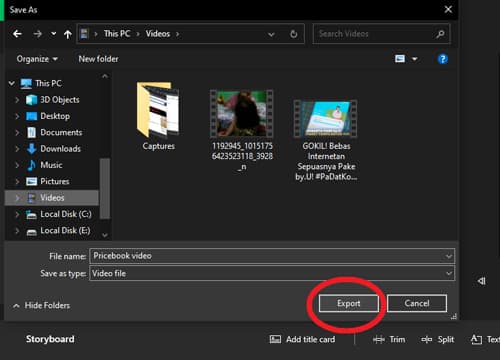This screenshot has width=500, height=360.
Task: Open the view options dropdown arrow
Action: [x=415, y=59]
